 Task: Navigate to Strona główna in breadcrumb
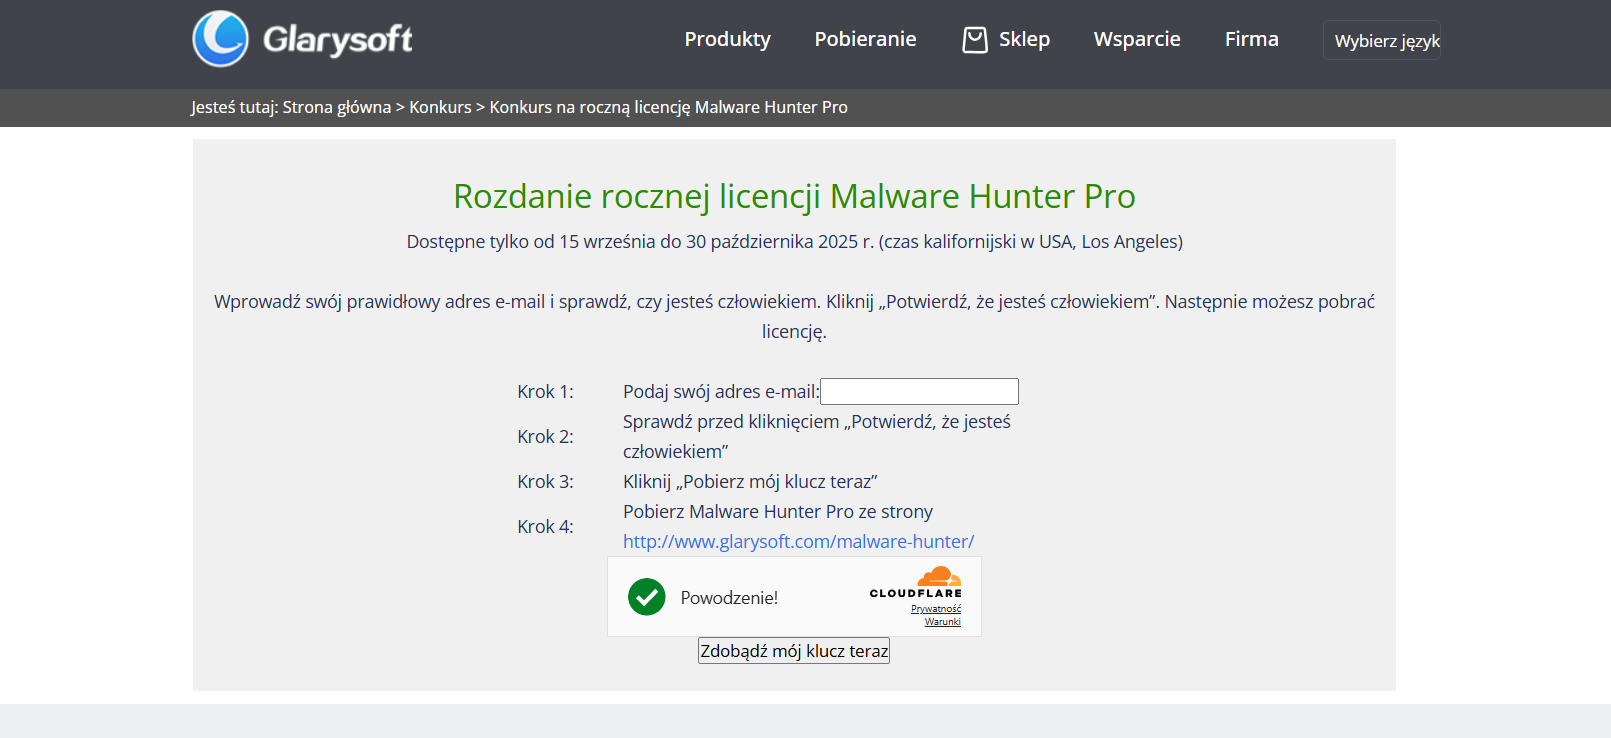pos(336,107)
